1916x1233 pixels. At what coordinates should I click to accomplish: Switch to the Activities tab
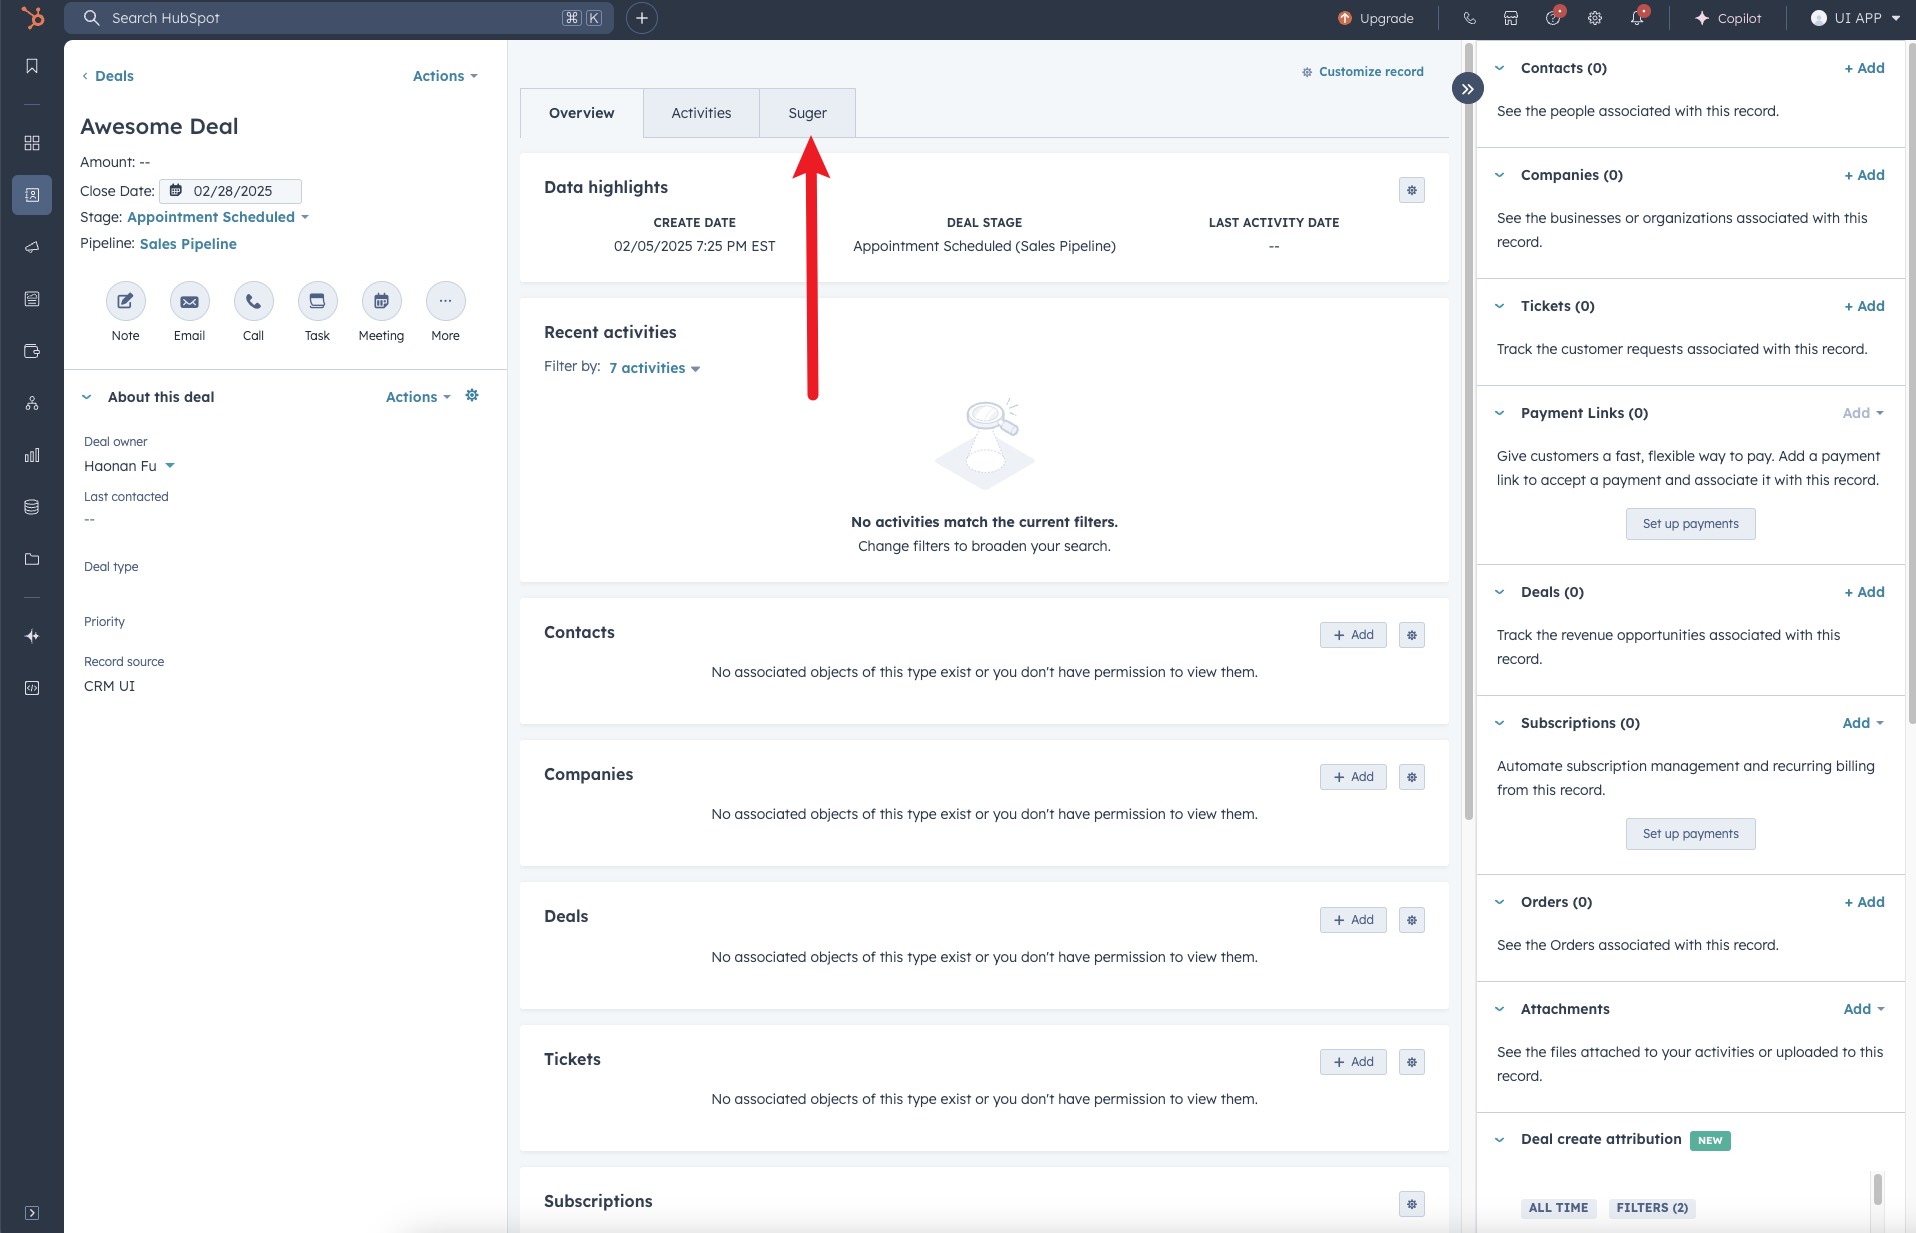click(701, 113)
